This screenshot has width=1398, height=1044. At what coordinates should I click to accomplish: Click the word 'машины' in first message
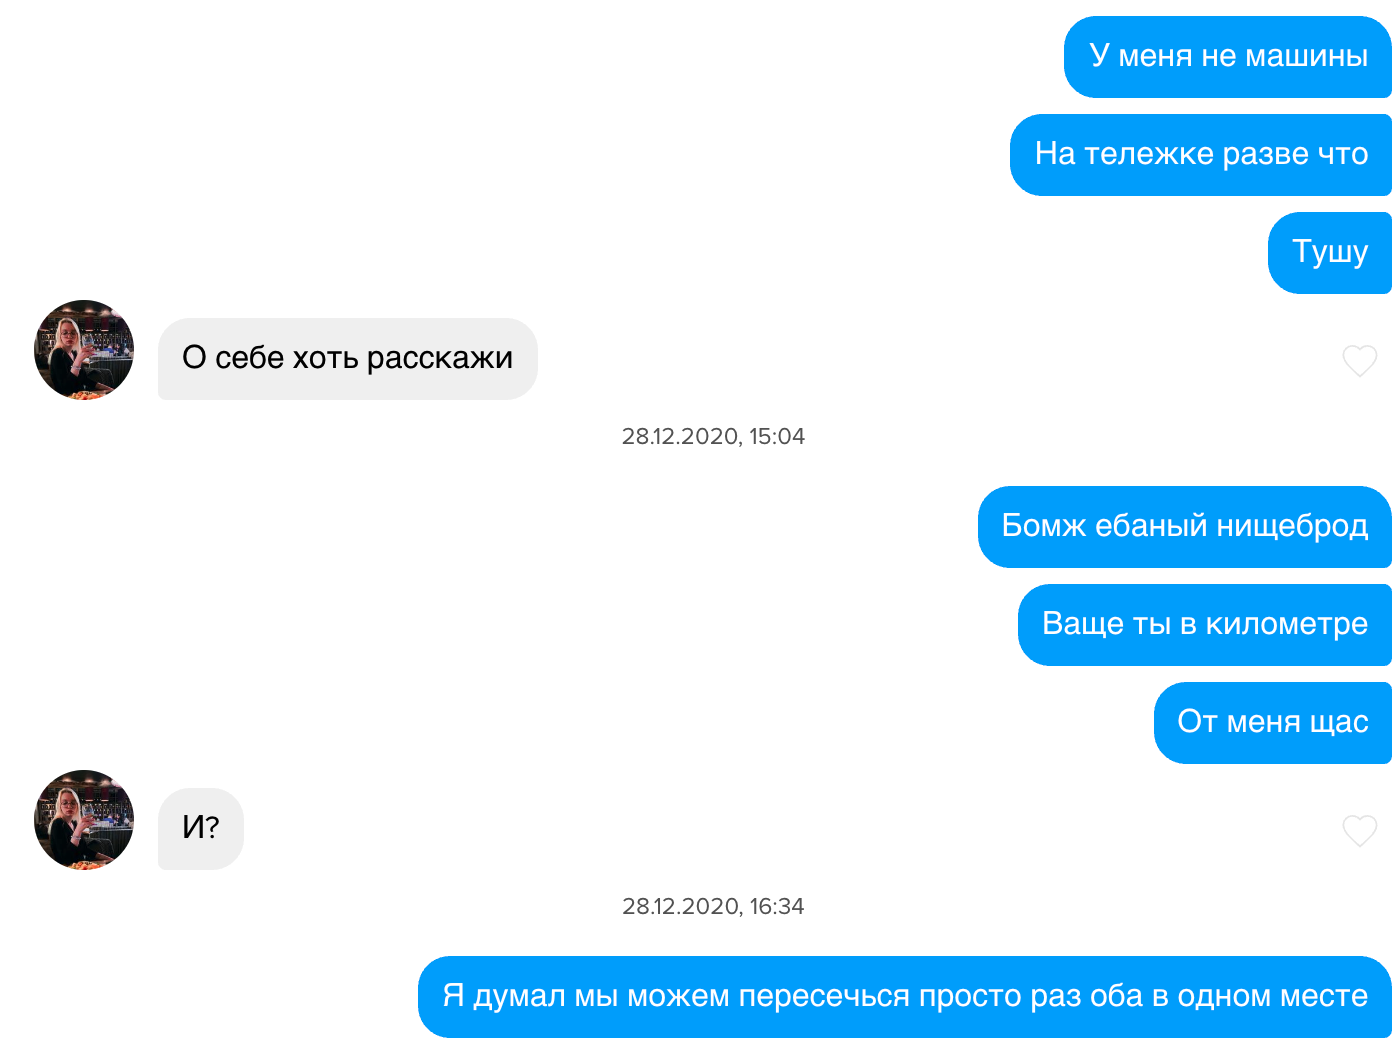(1306, 56)
